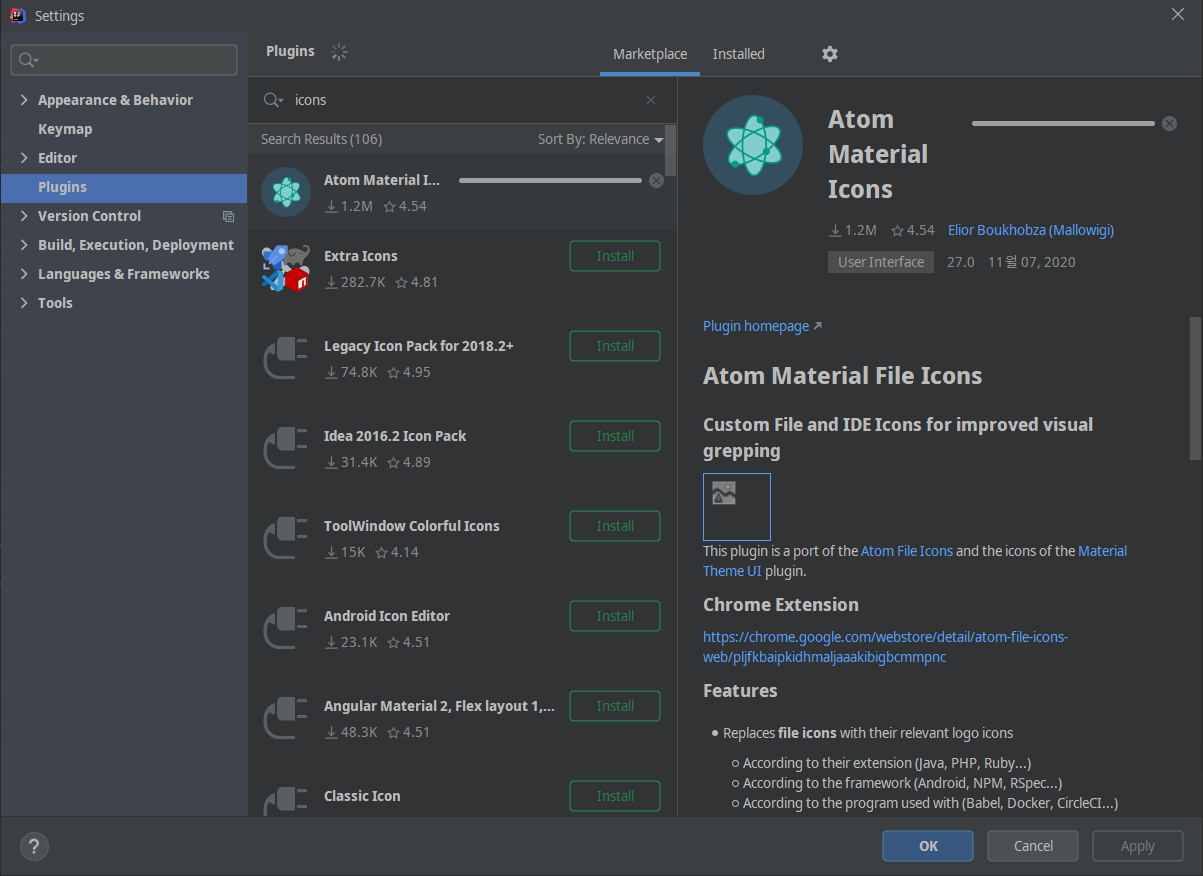Image resolution: width=1203 pixels, height=876 pixels.
Task: Open the Plugin homepage link
Action: (x=762, y=326)
